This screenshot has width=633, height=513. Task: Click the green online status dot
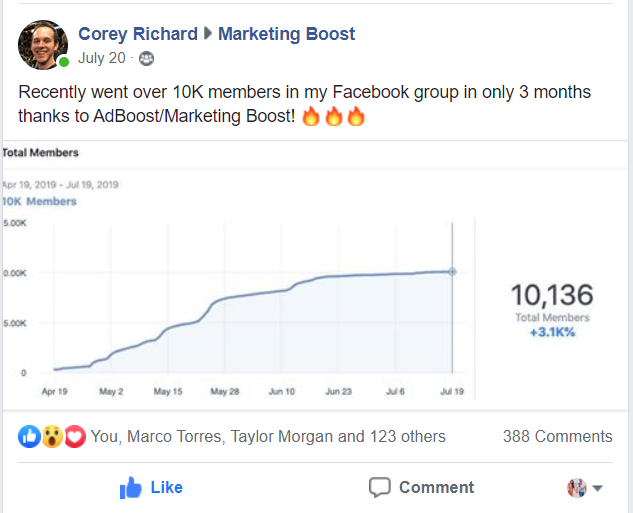click(64, 62)
